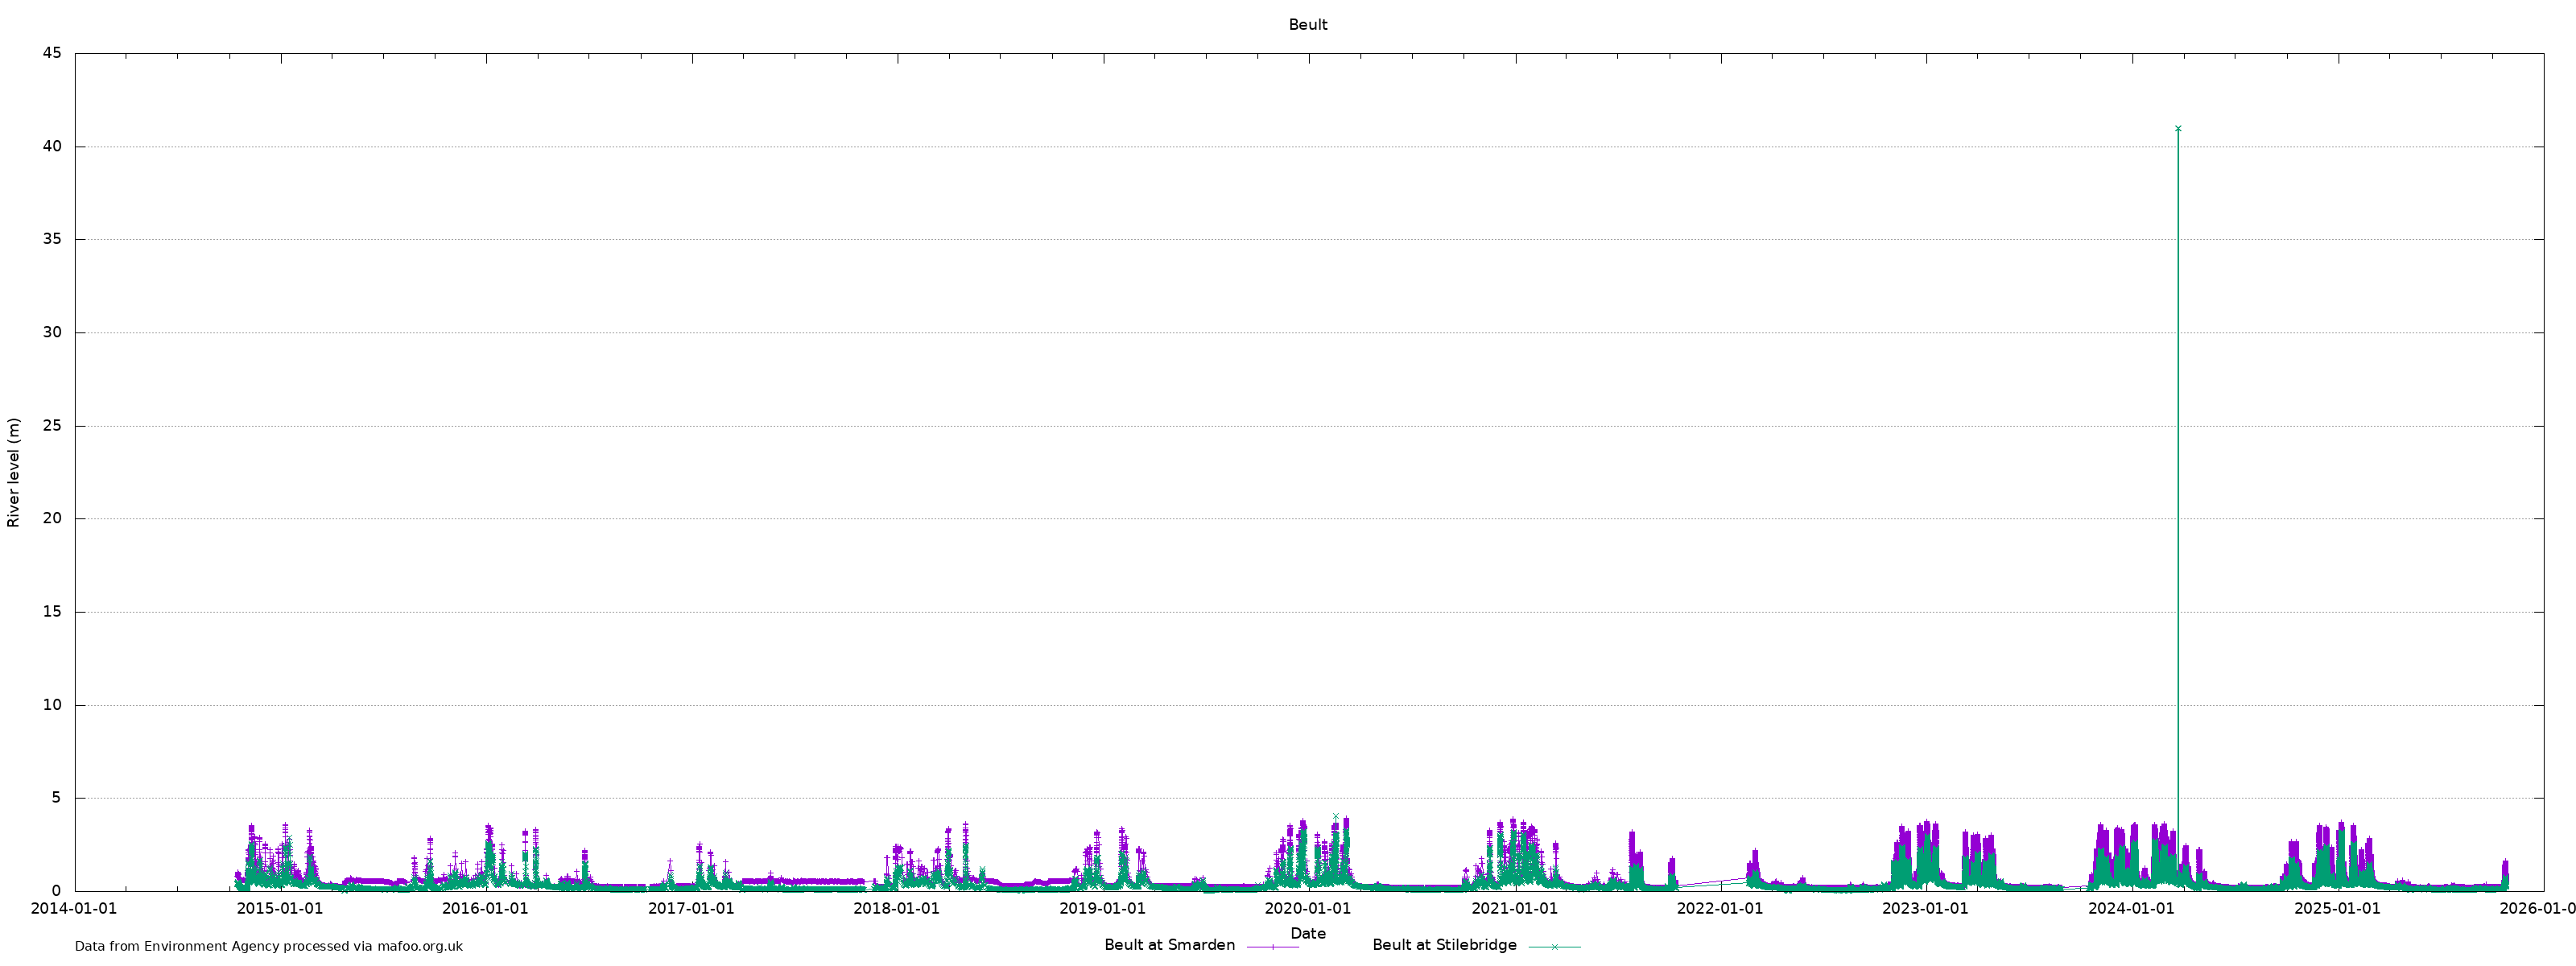Click the 25 y-axis tick label
The height and width of the screenshot is (966, 2576).
point(52,426)
